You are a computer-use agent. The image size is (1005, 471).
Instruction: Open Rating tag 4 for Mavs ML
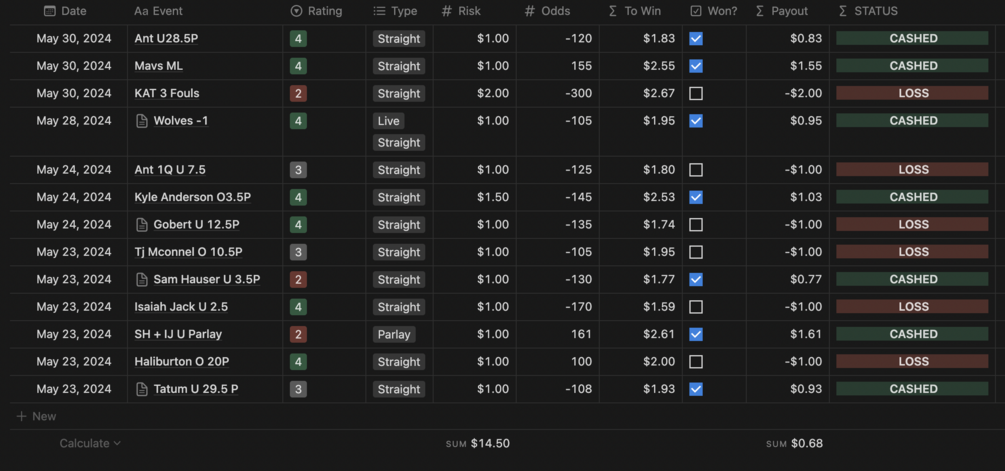[x=298, y=66]
